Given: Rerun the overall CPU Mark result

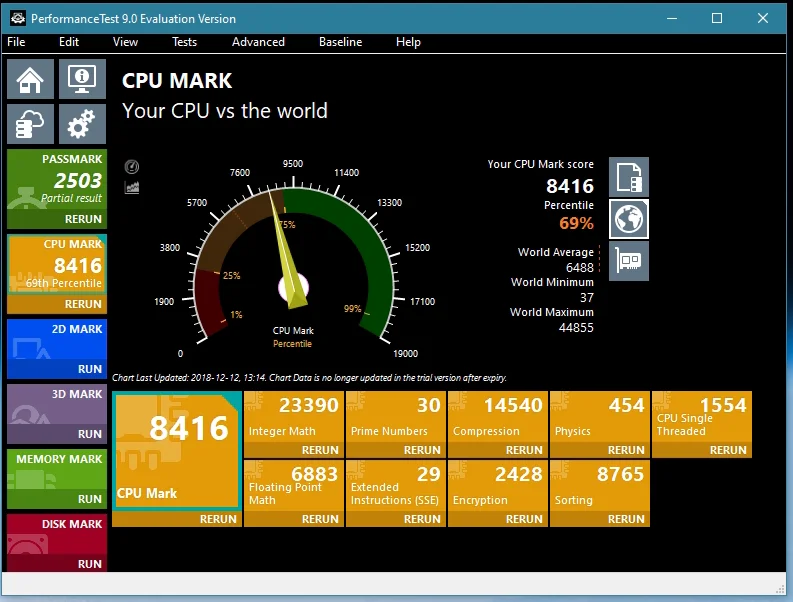Looking at the screenshot, I should [177, 519].
